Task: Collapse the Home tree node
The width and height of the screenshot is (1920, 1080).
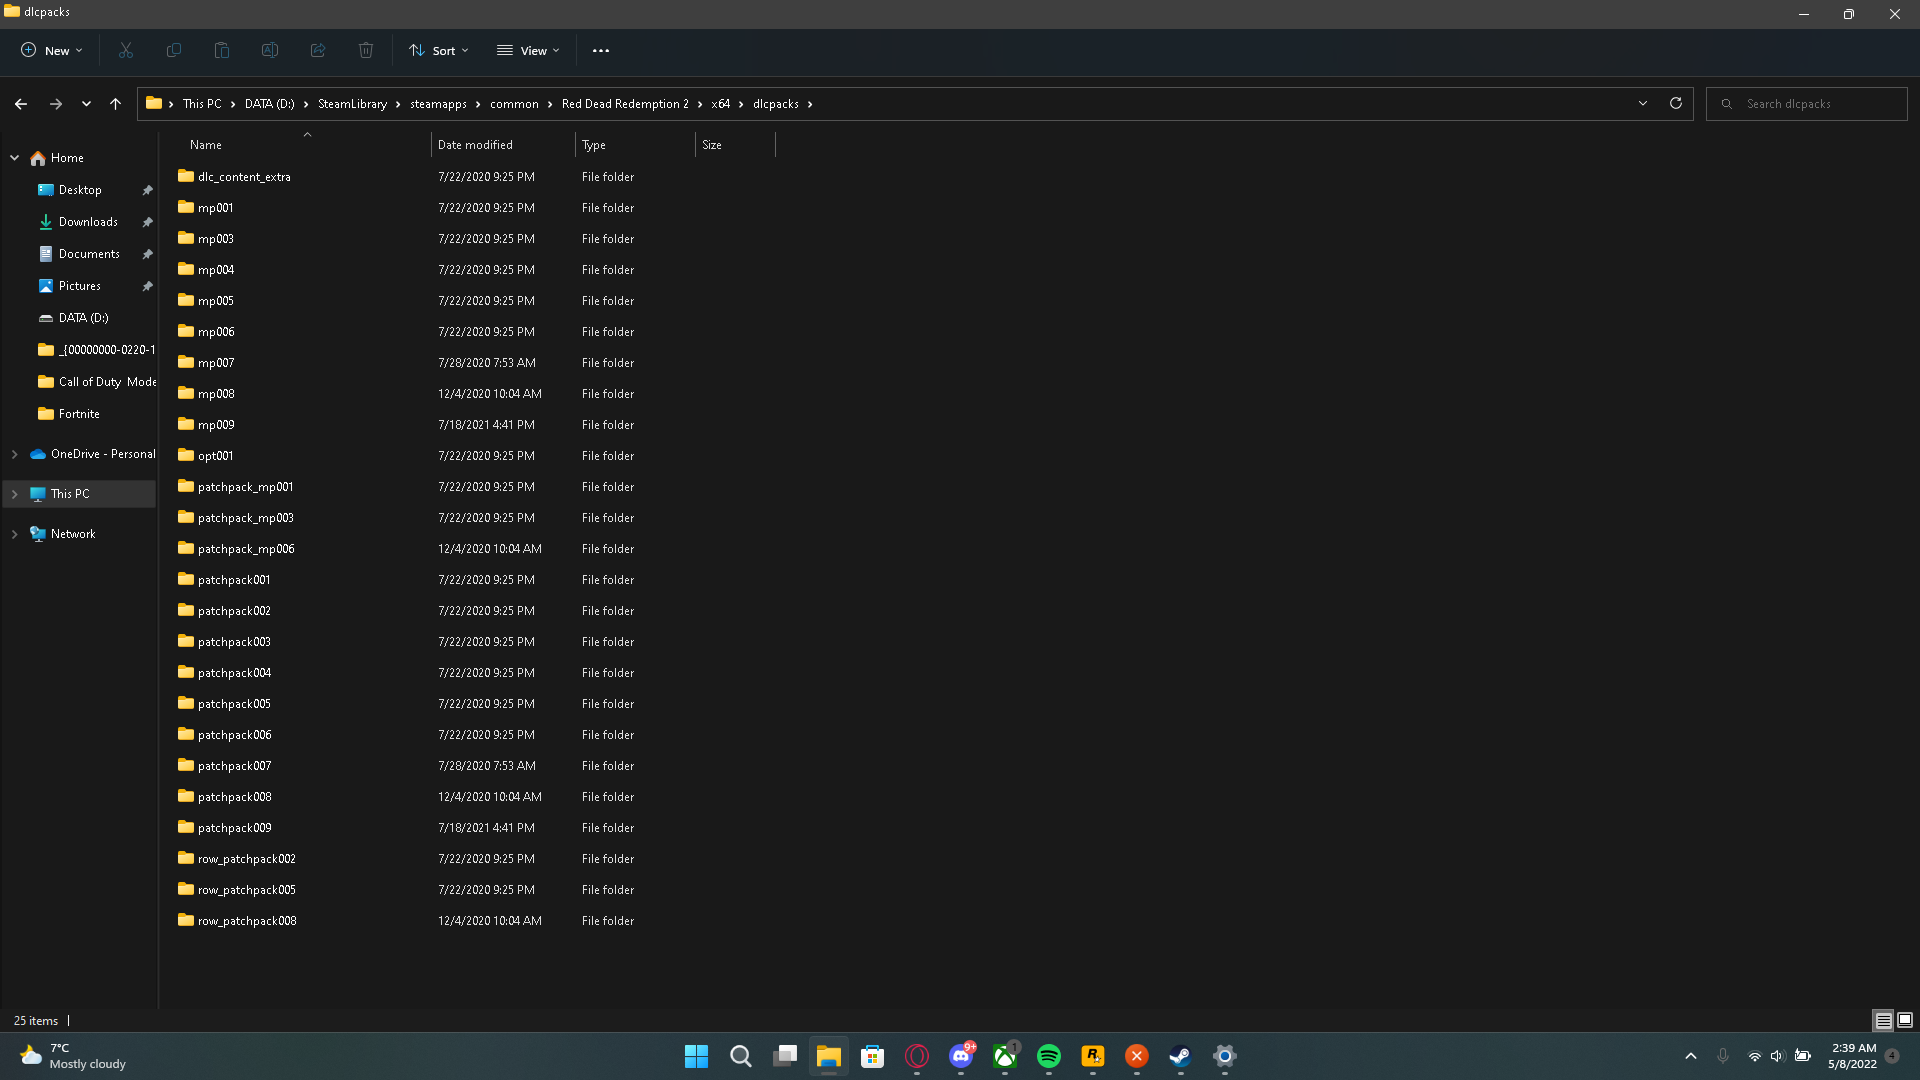Action: [15, 158]
